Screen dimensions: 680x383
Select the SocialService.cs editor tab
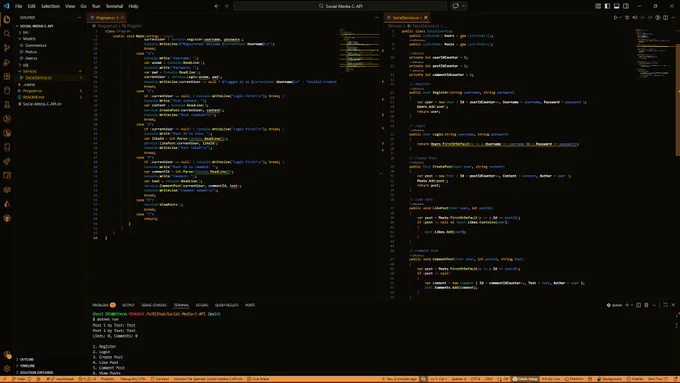click(x=406, y=18)
